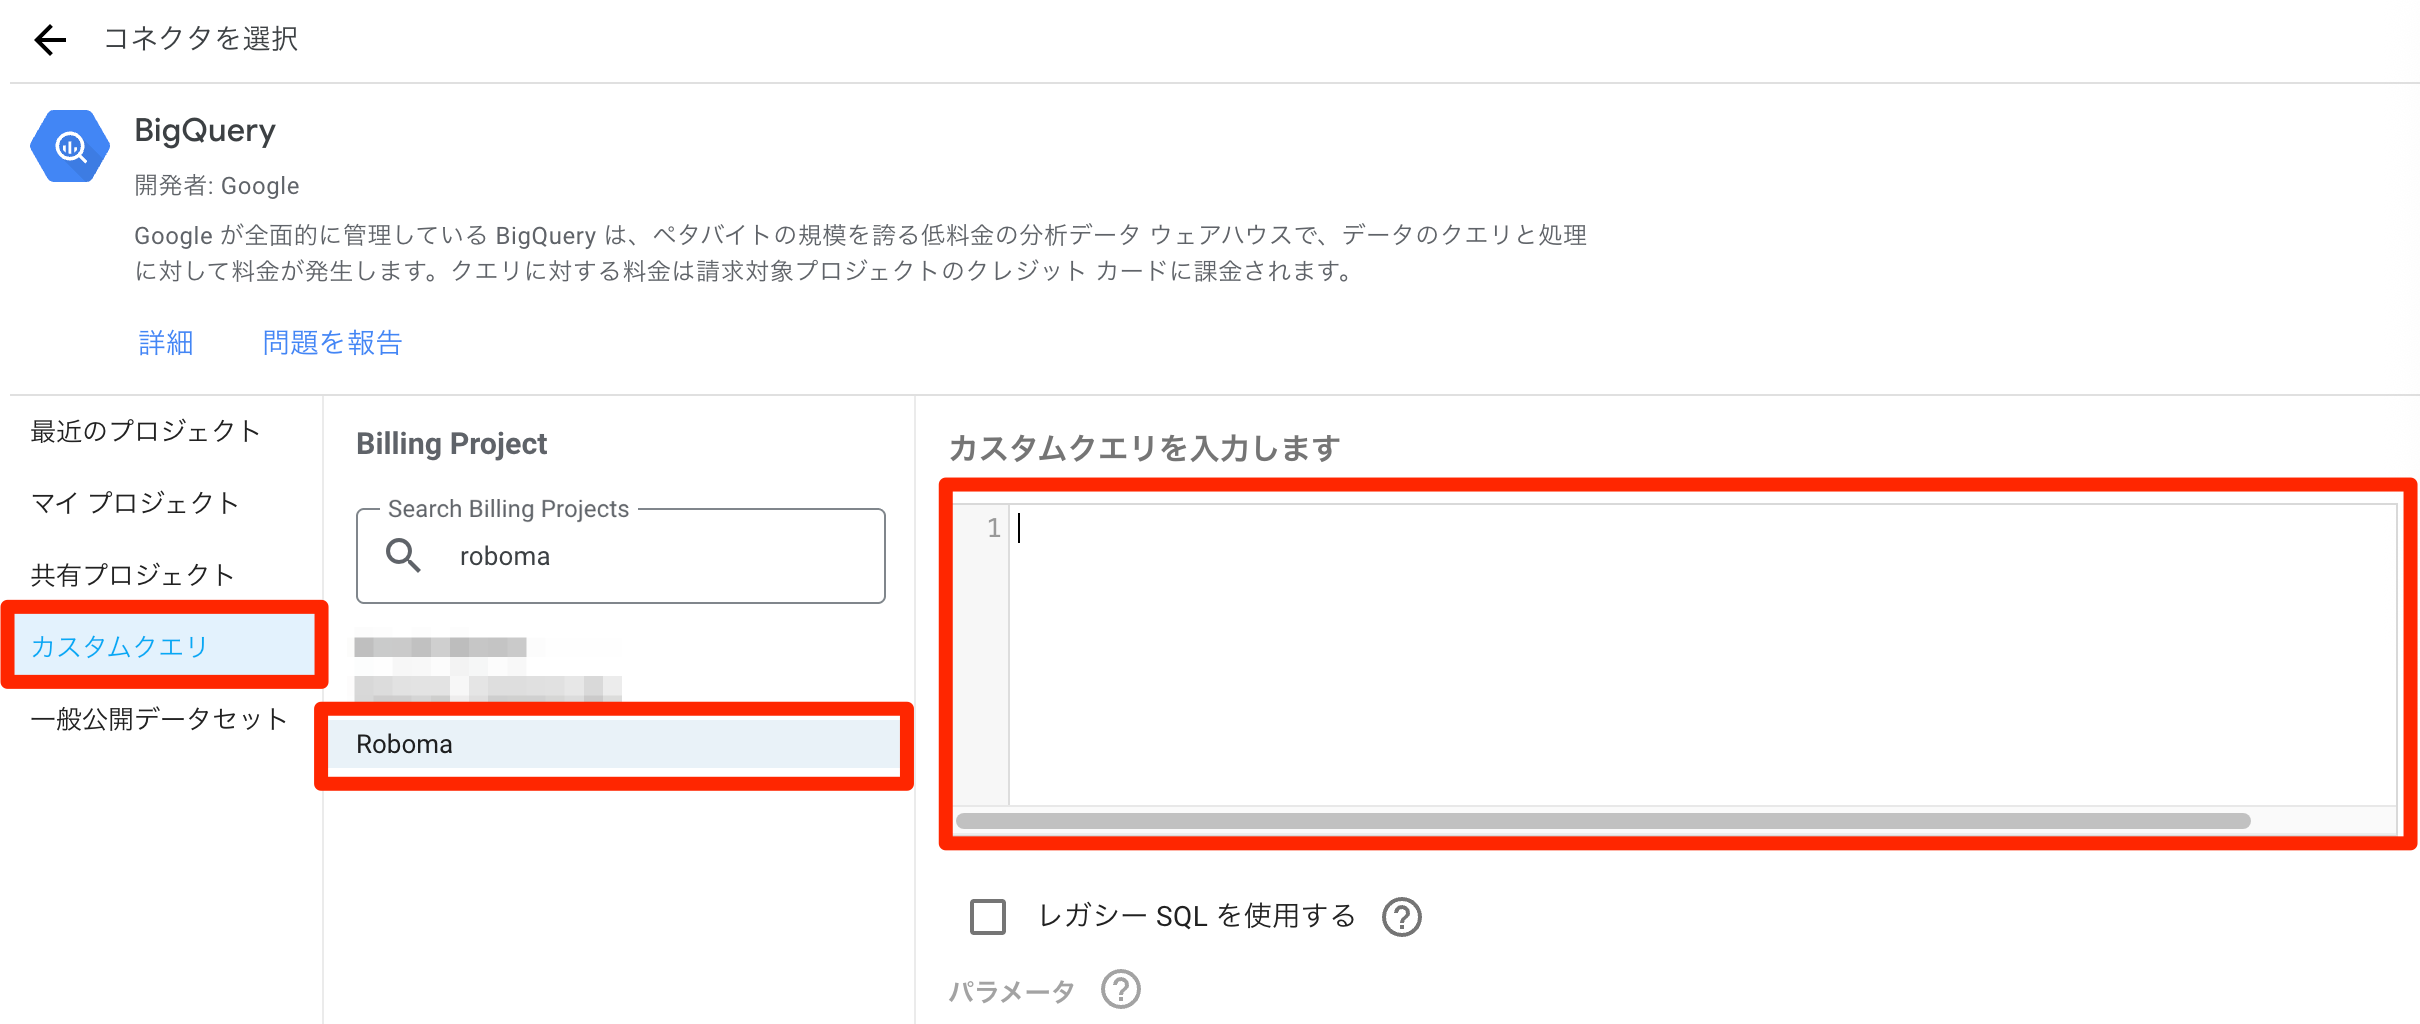The height and width of the screenshot is (1024, 2420).
Task: Select the 最近のプロジェクト tab
Action: 146,431
